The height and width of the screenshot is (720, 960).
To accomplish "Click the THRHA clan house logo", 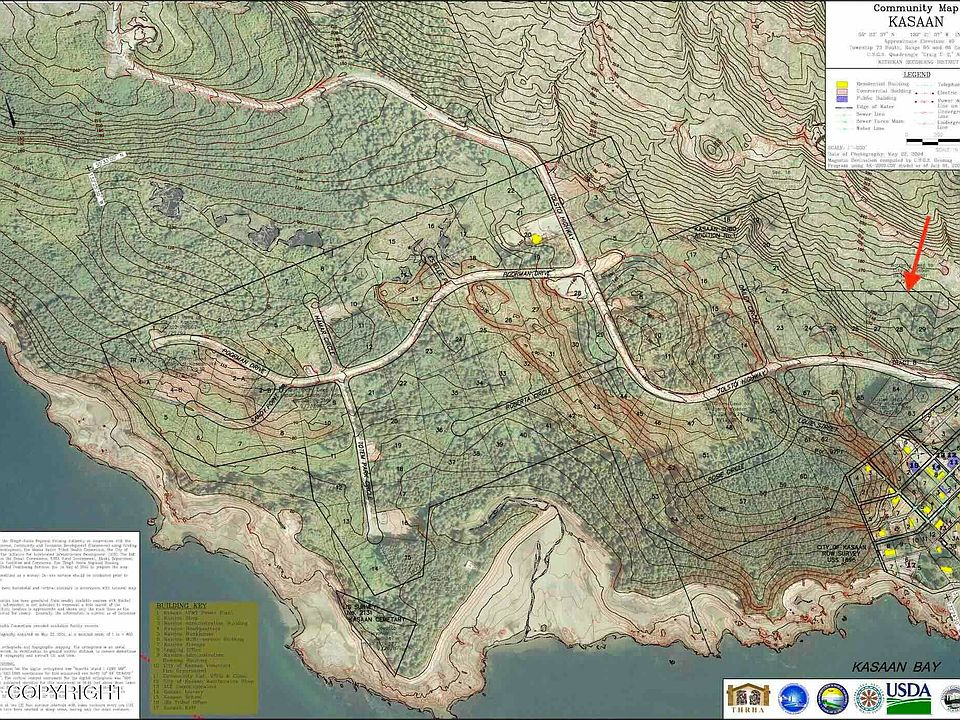I will tap(748, 699).
